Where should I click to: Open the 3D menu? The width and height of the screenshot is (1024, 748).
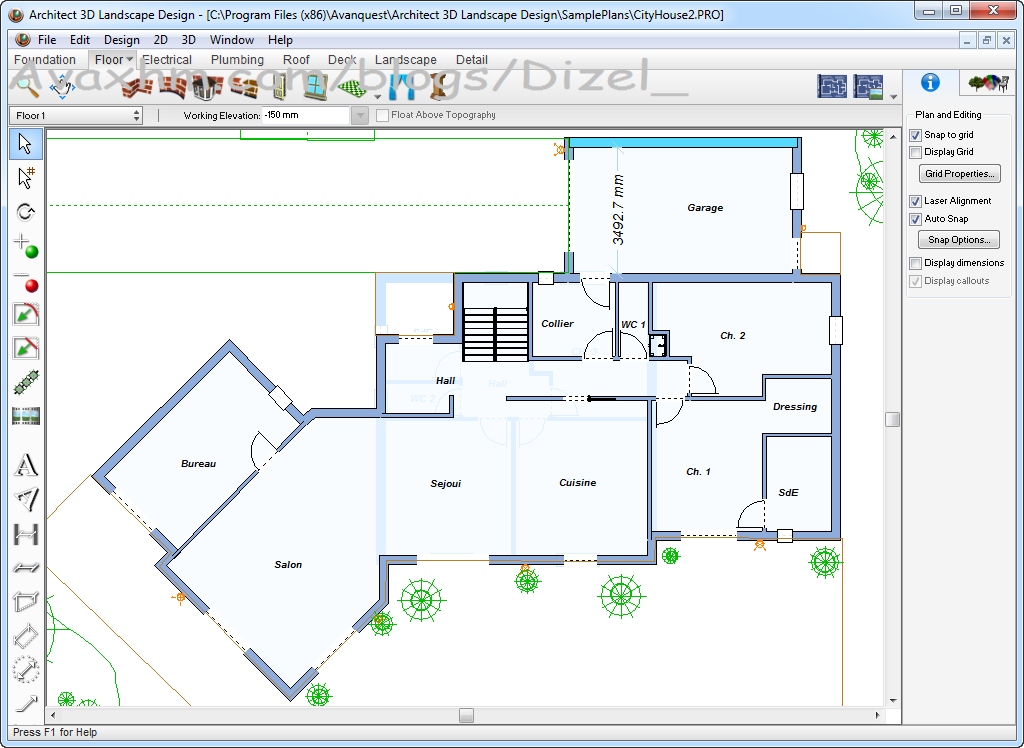click(188, 40)
